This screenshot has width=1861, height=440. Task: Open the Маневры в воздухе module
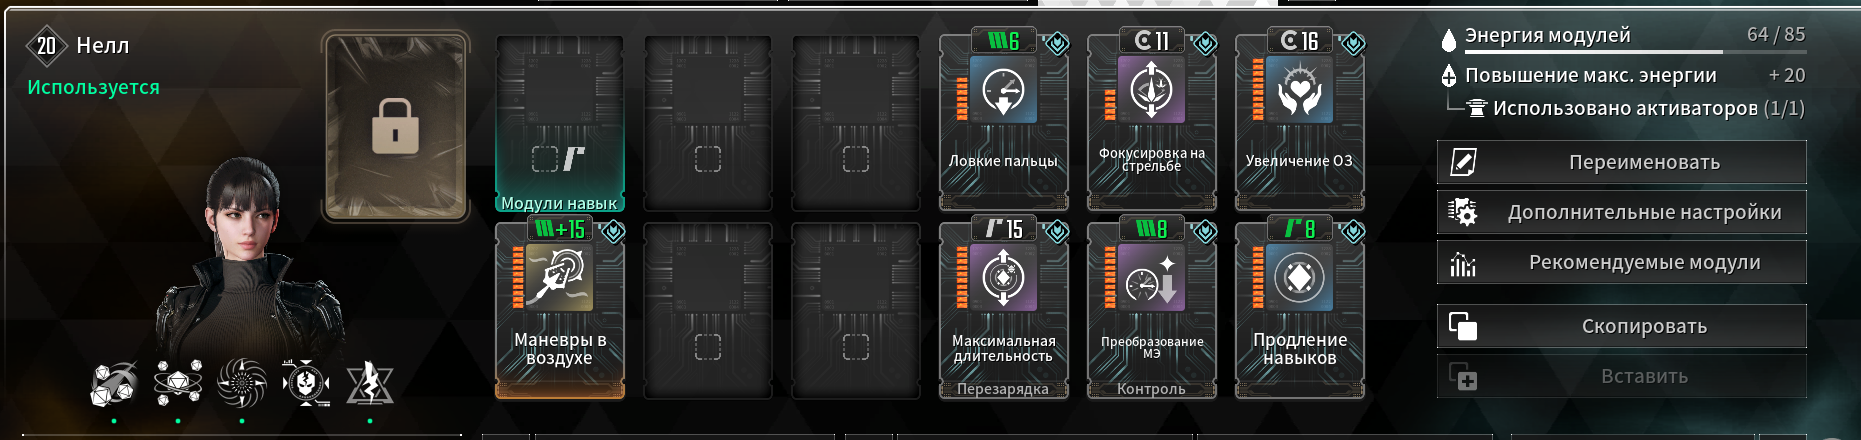(x=560, y=309)
